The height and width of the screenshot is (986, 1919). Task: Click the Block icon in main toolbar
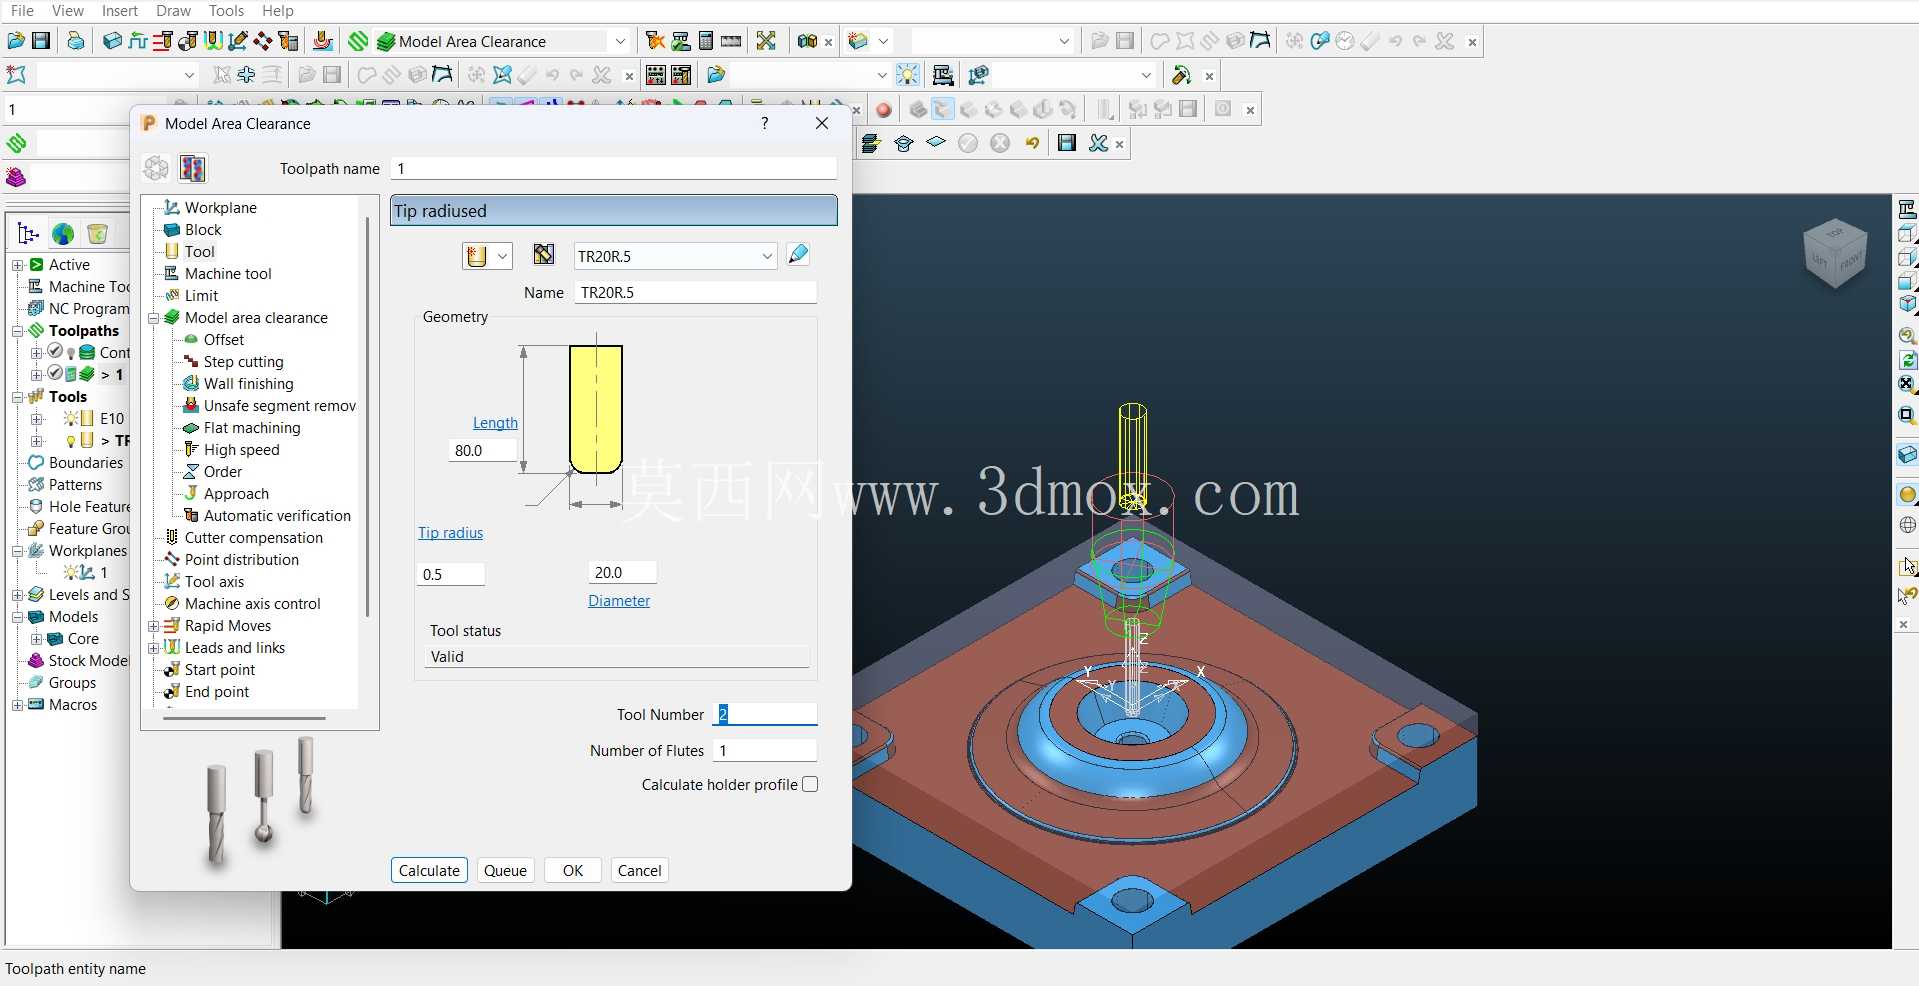coord(112,41)
